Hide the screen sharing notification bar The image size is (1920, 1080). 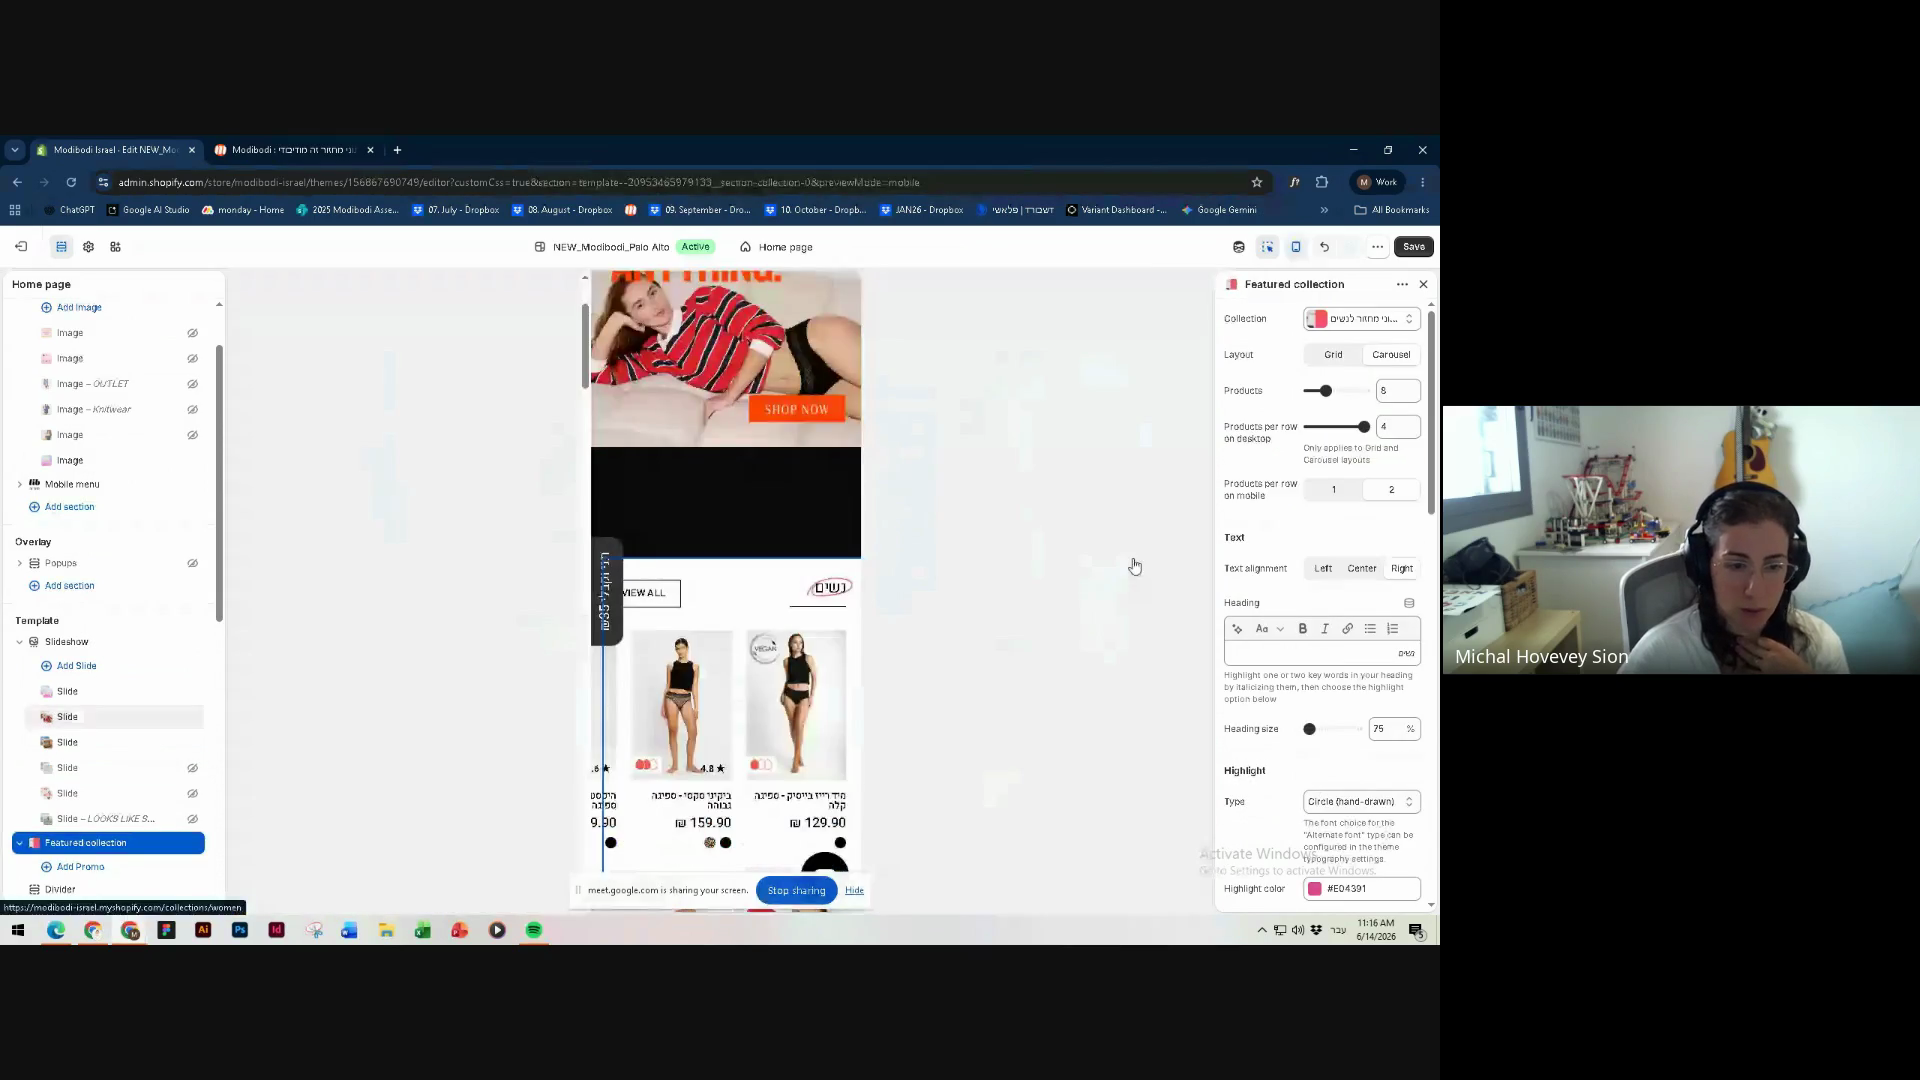854,891
